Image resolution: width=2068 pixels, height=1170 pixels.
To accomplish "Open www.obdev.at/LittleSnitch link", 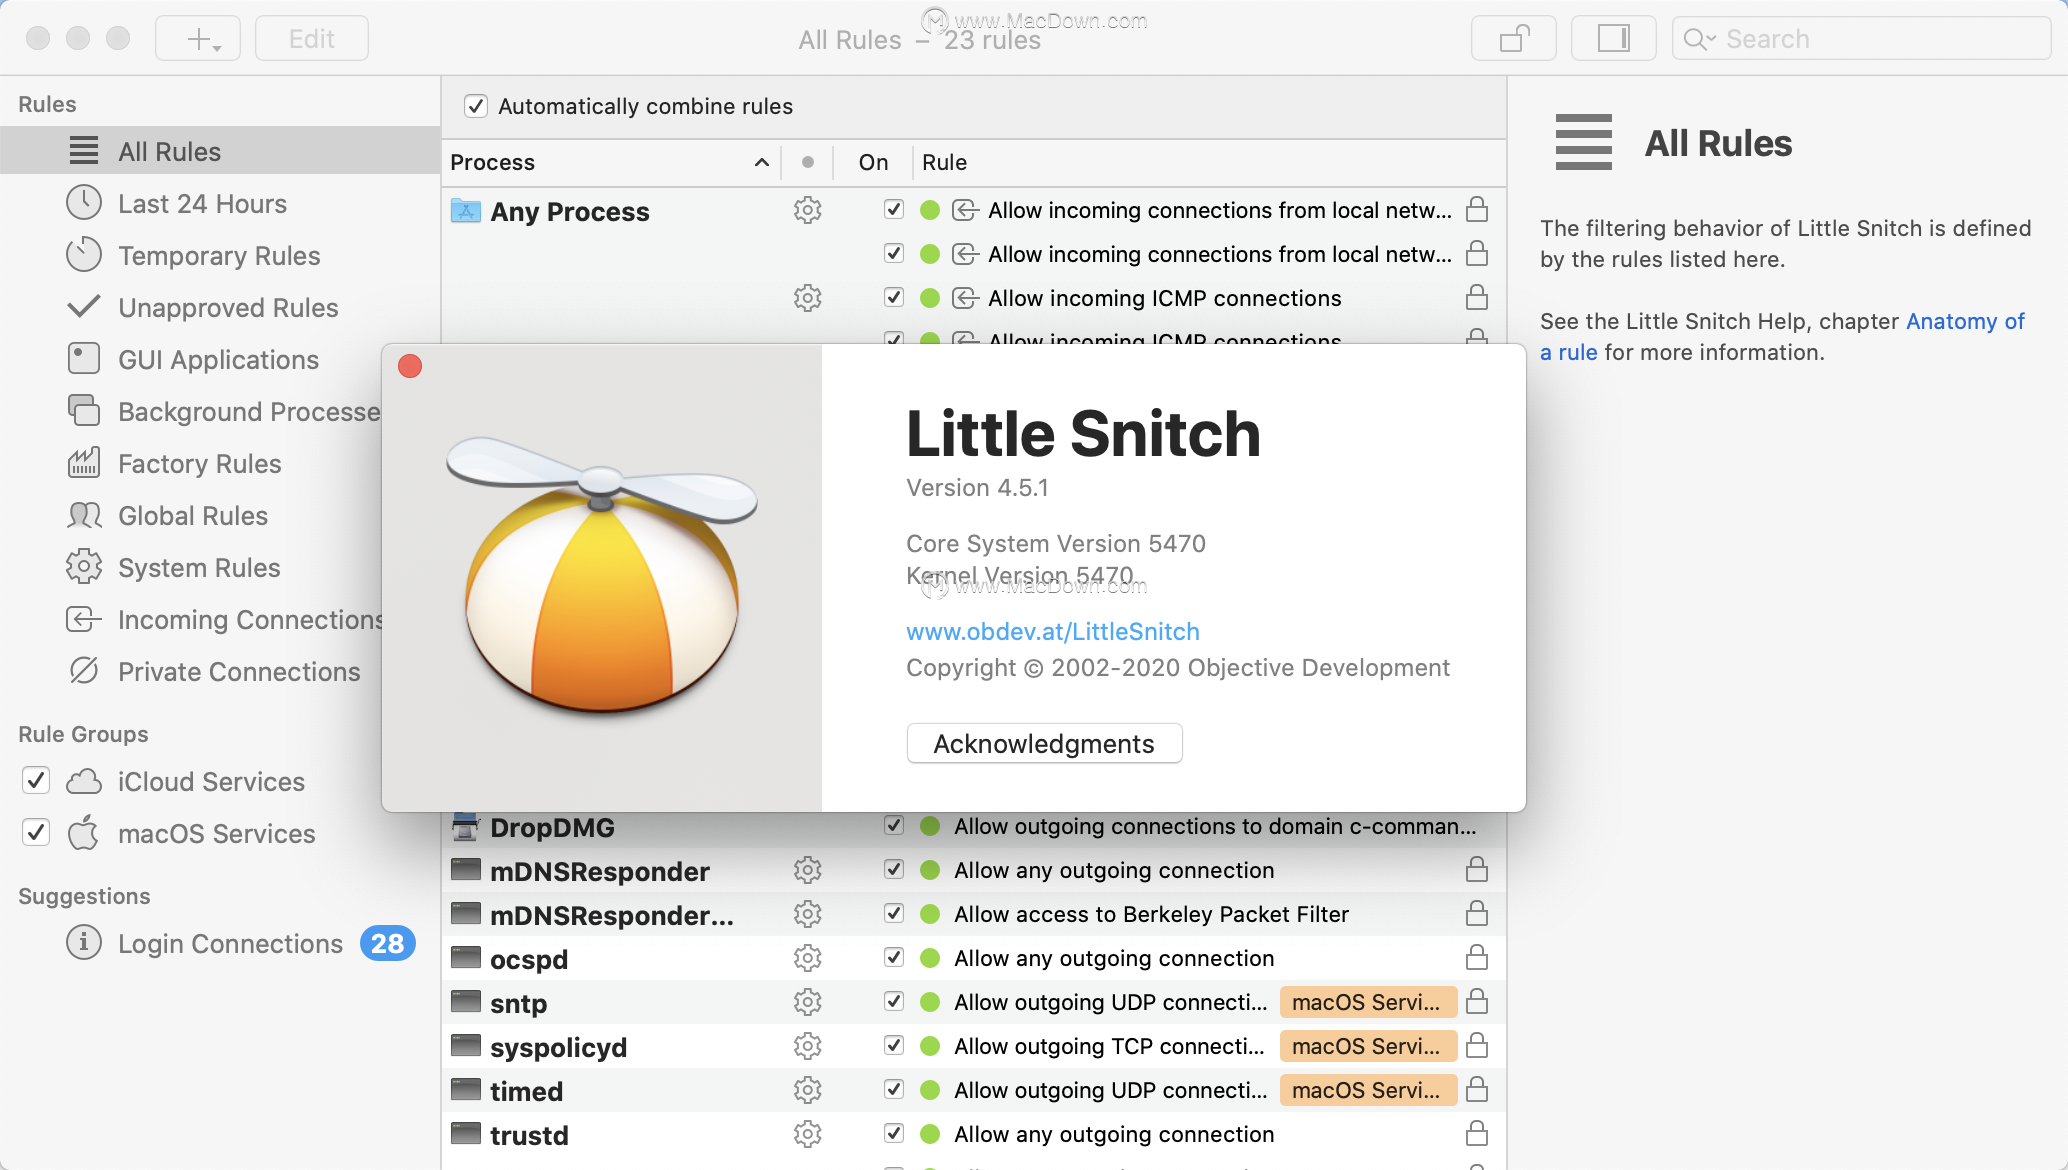I will 1053,631.
